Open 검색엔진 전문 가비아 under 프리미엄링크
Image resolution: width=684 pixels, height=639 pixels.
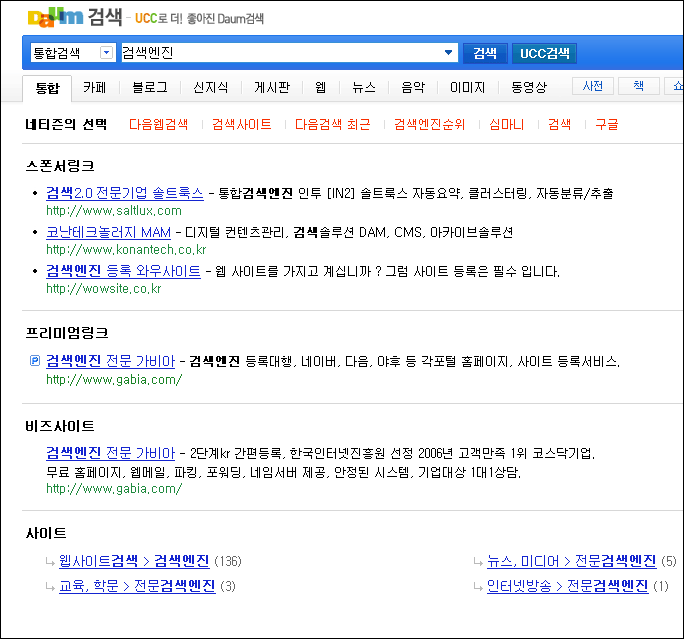(110, 361)
